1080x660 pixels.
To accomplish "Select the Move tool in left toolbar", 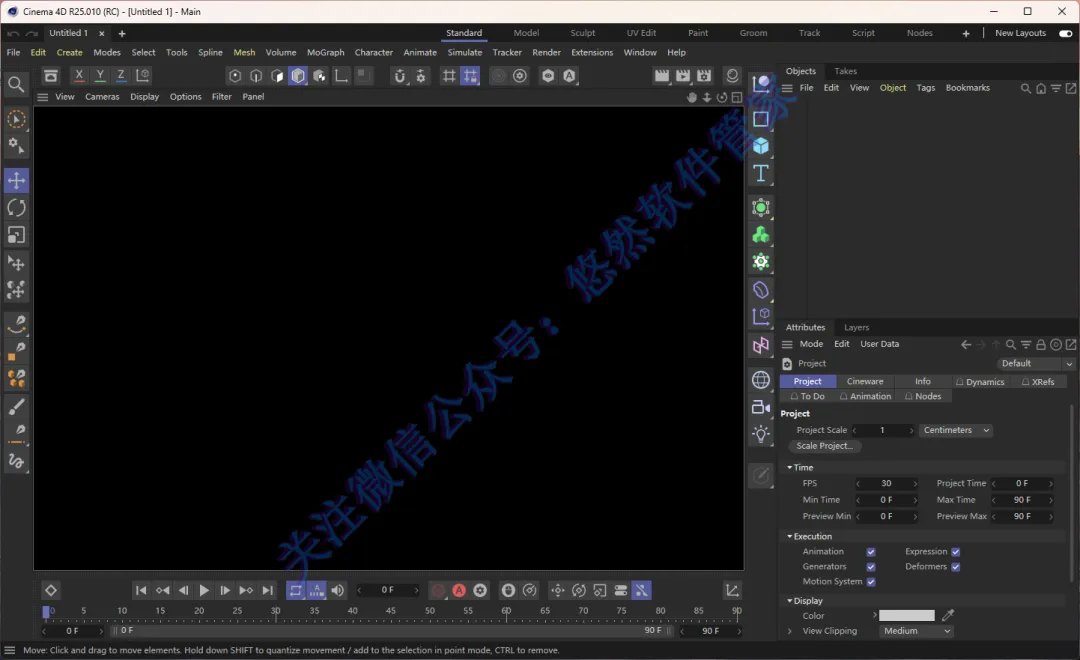I will click(x=17, y=181).
